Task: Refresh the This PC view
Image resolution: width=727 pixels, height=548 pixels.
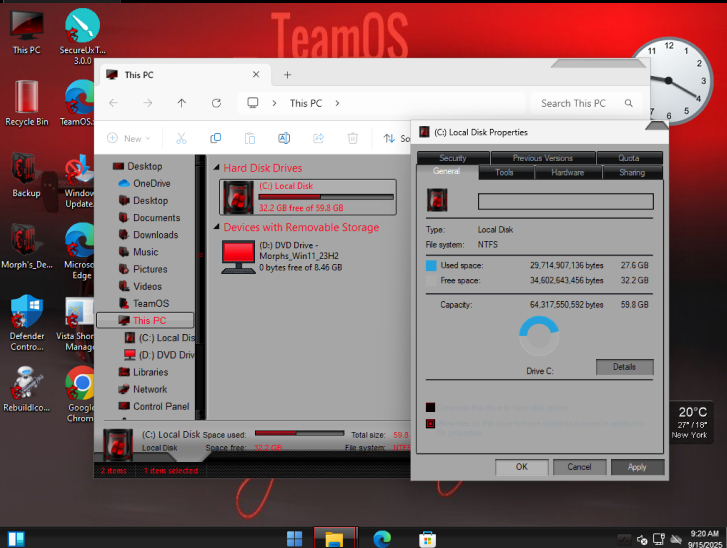Action: click(x=216, y=103)
